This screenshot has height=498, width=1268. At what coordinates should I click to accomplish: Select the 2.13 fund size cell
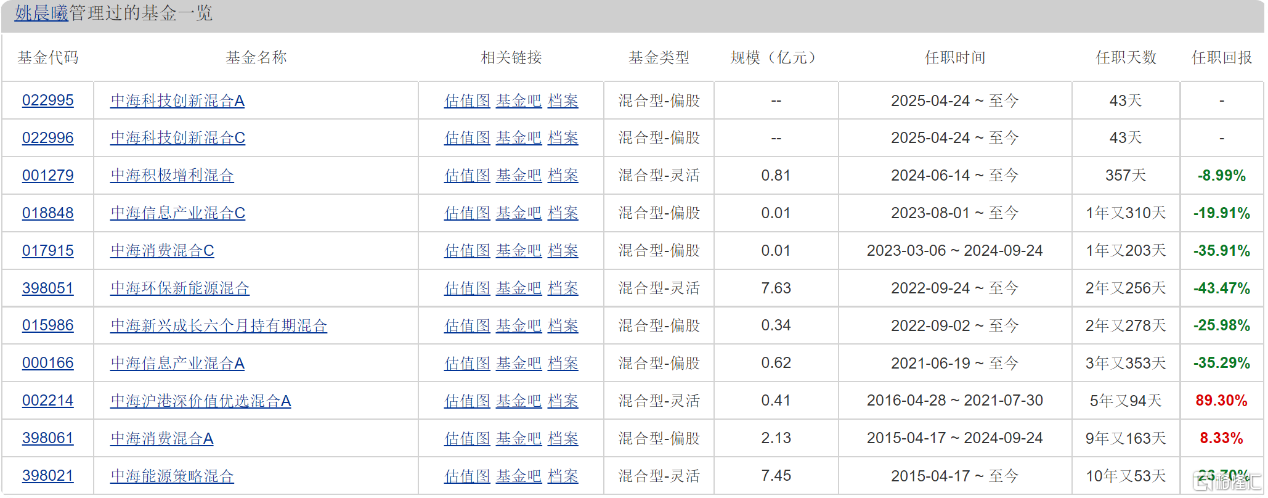[x=776, y=439]
